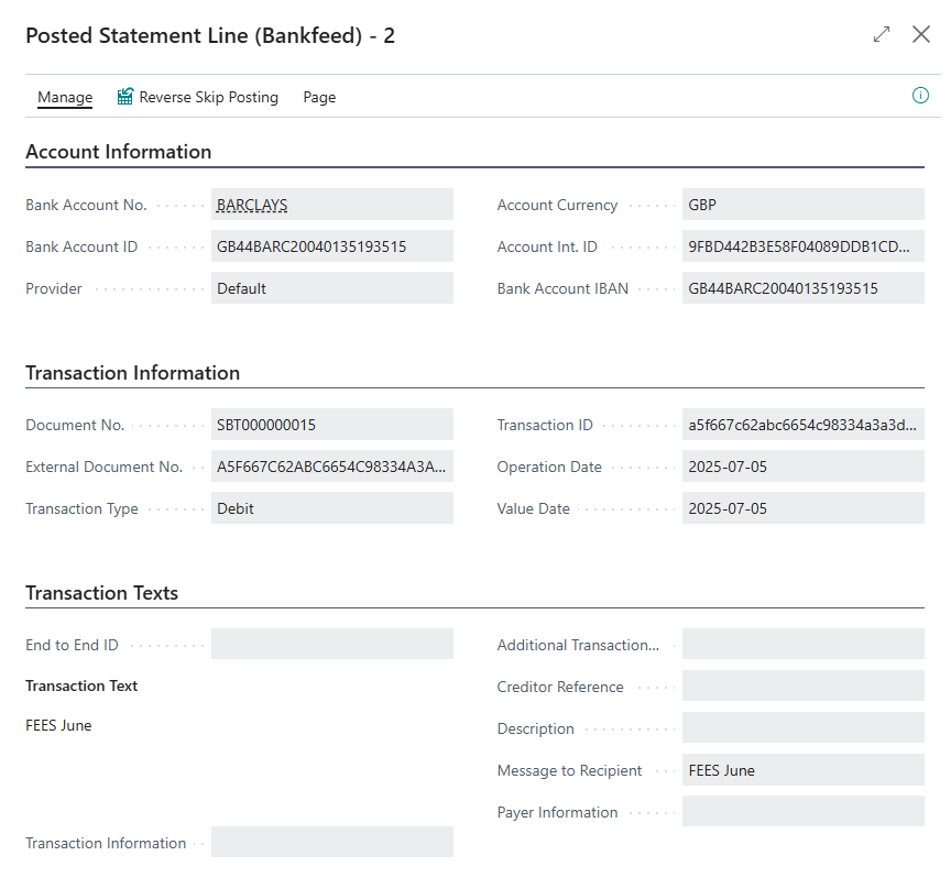Select the Reverse Skip Posting label
The image size is (946, 874).
click(209, 97)
